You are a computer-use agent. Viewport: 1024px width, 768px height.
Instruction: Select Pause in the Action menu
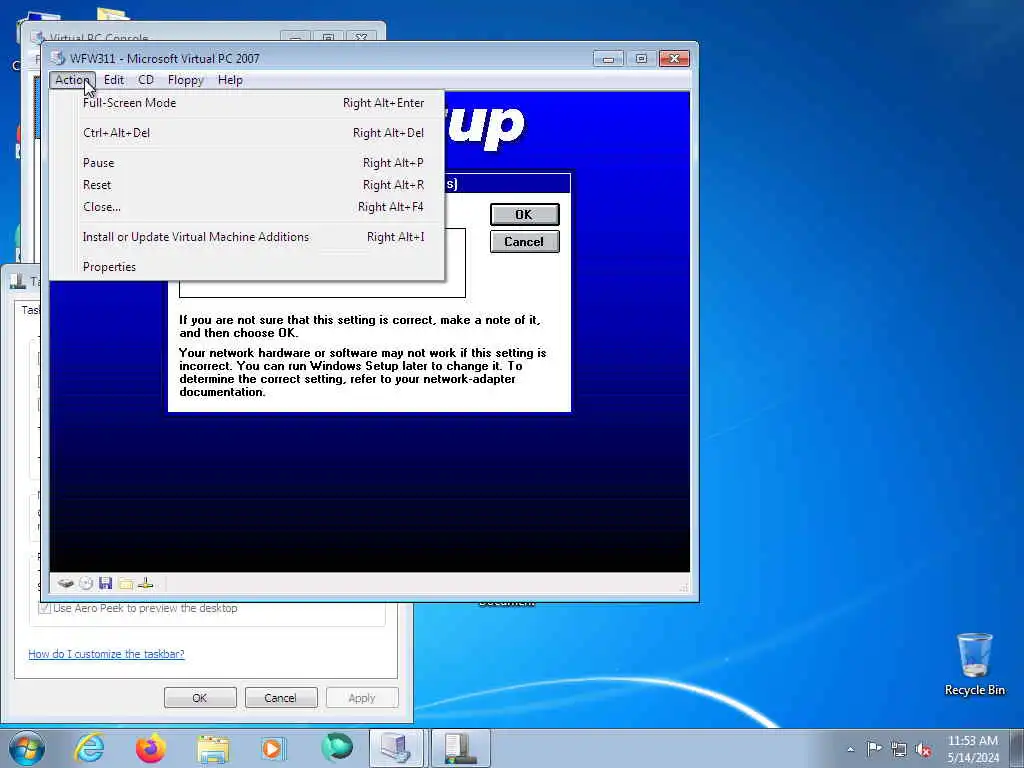coord(247,163)
